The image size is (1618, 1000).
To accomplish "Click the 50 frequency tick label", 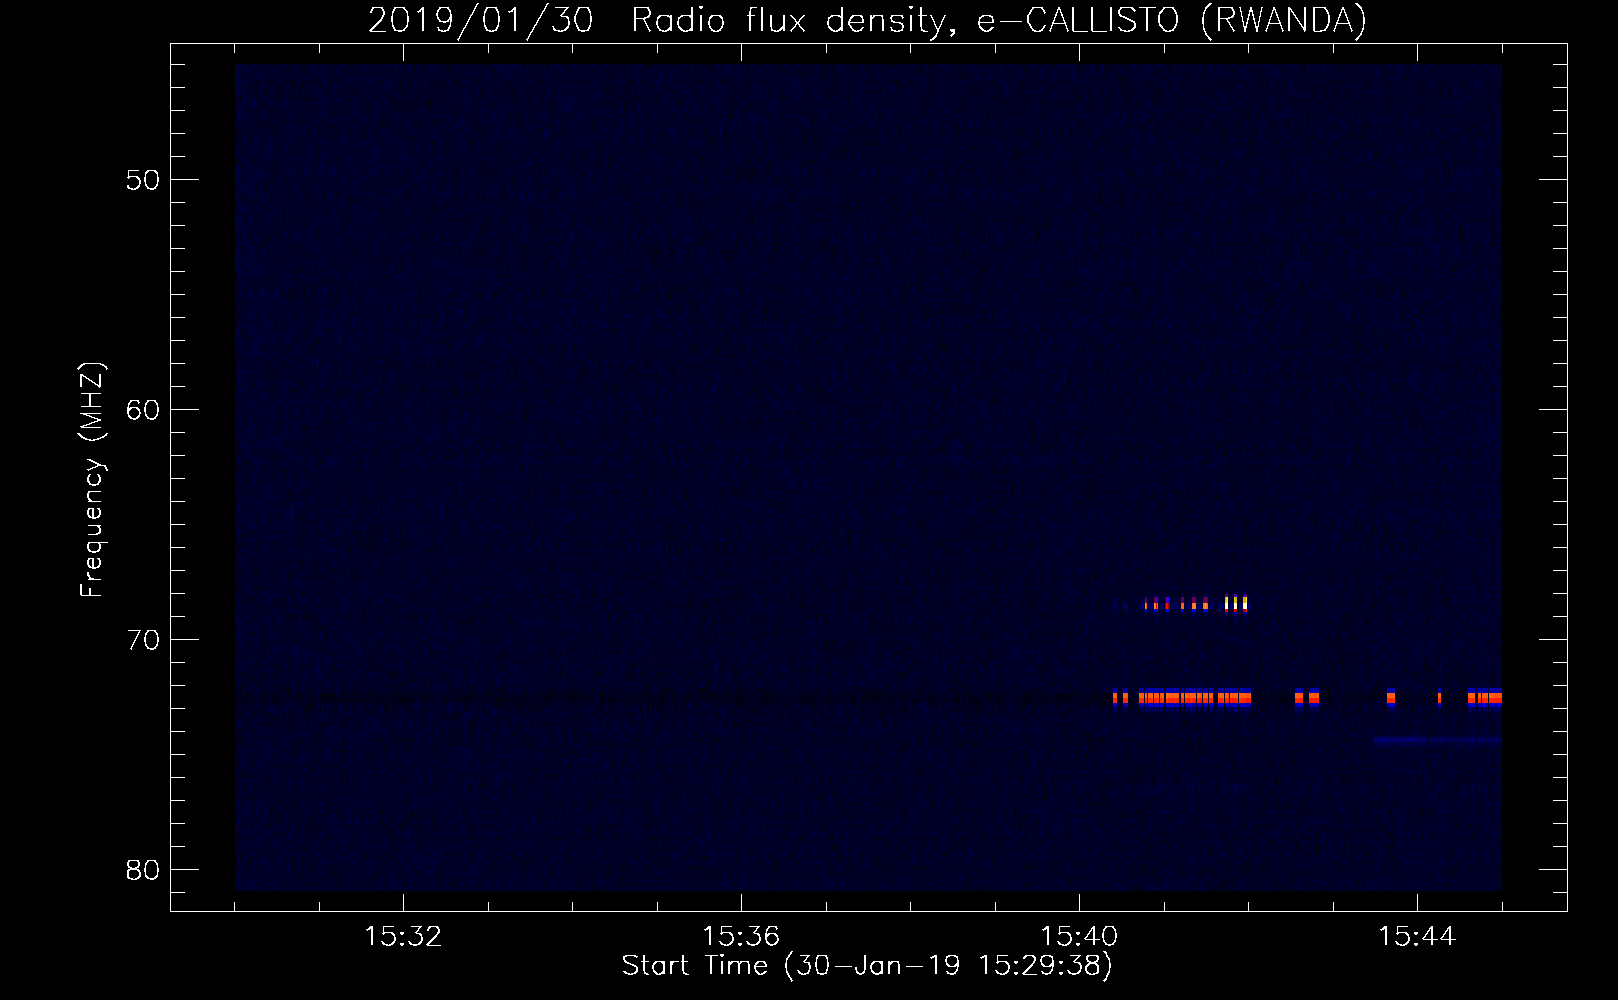I will (143, 180).
